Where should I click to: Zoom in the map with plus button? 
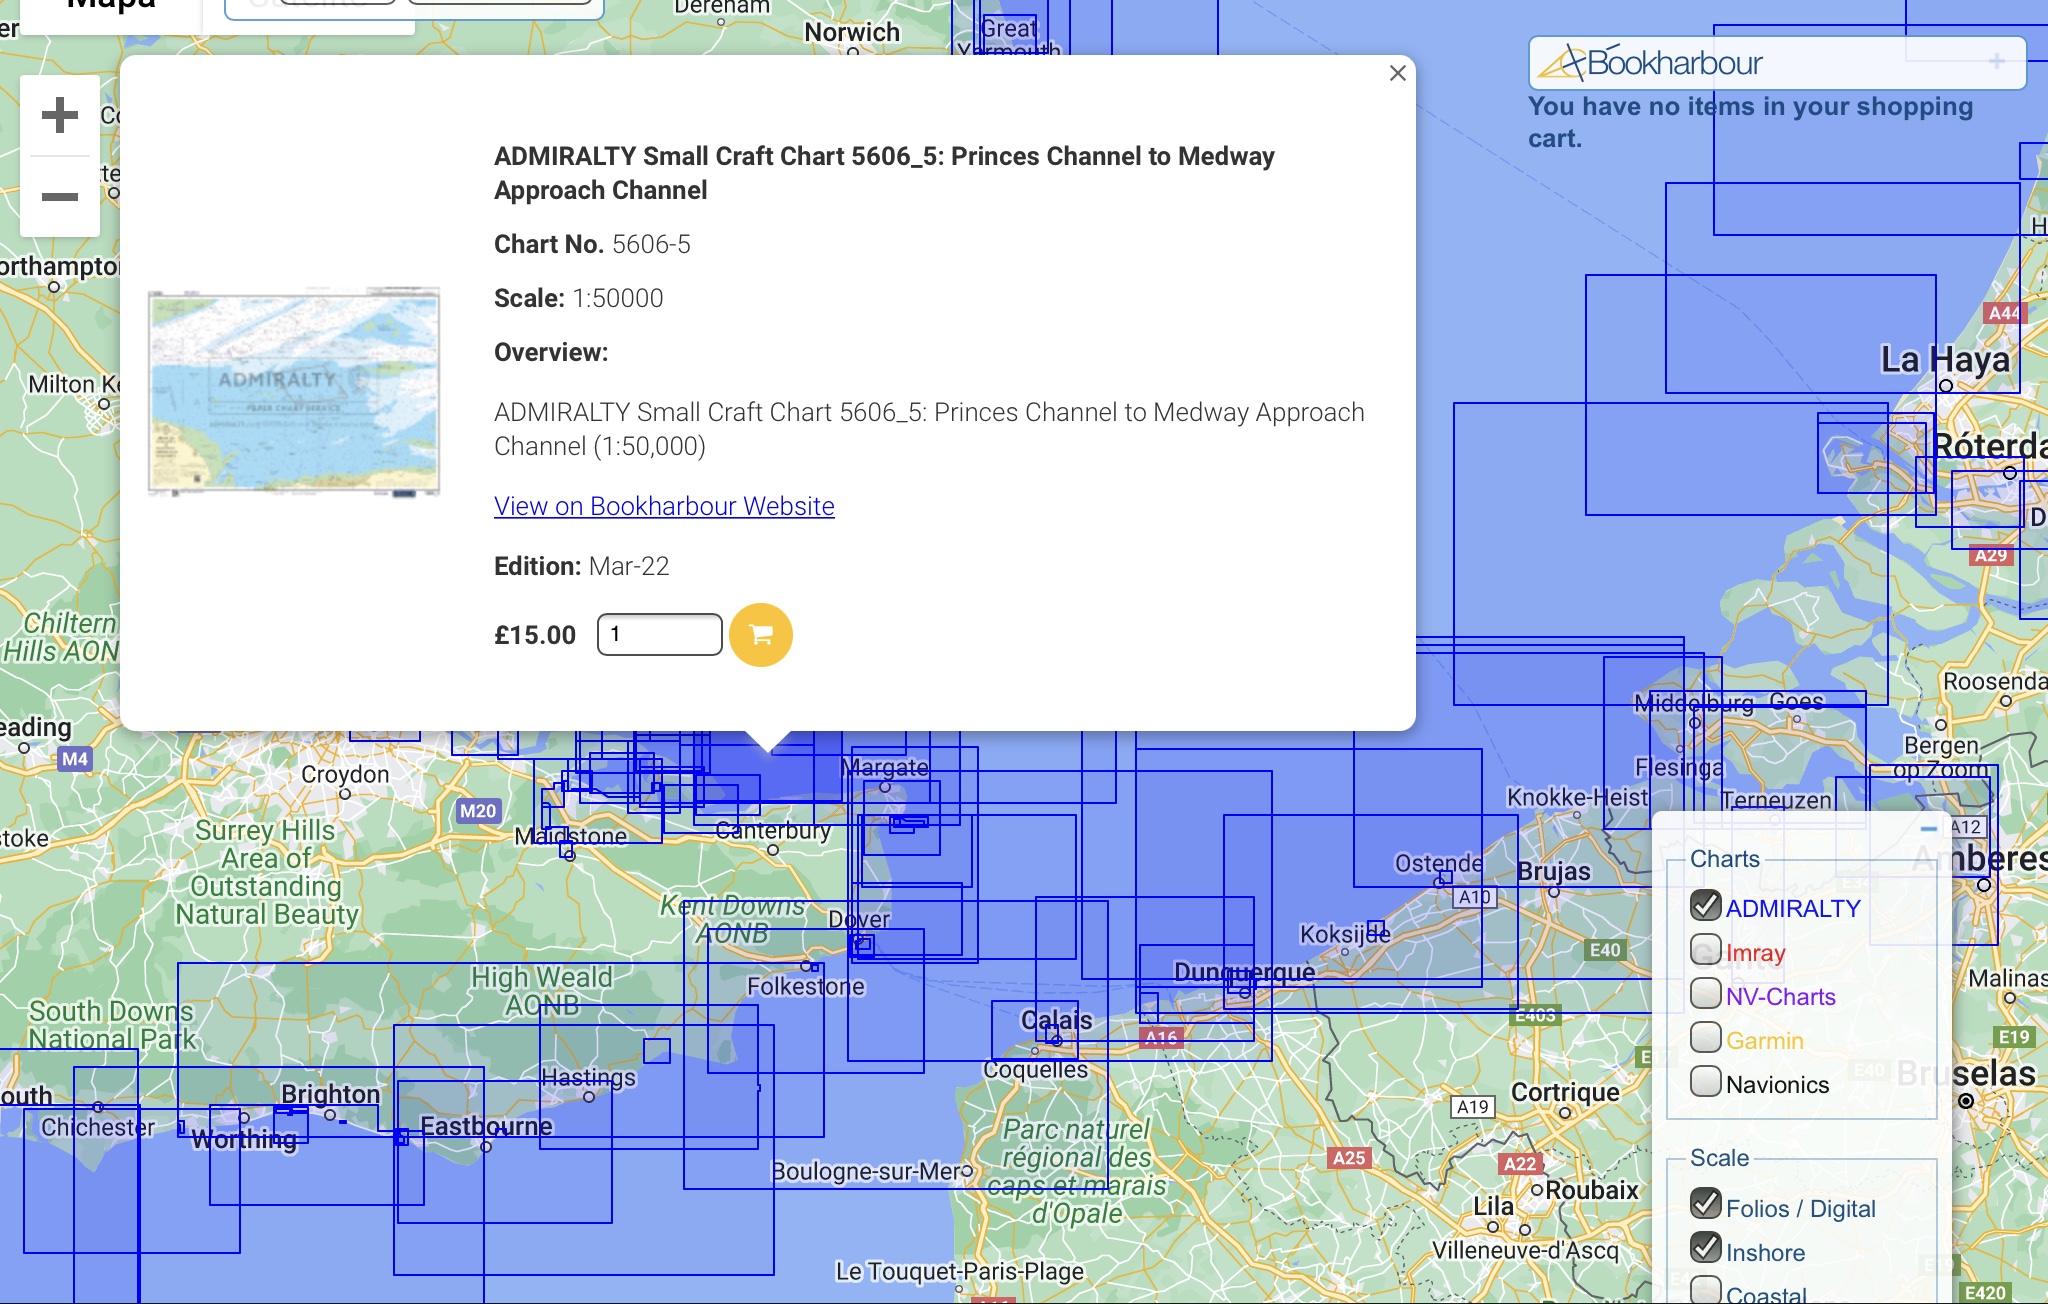(x=60, y=115)
